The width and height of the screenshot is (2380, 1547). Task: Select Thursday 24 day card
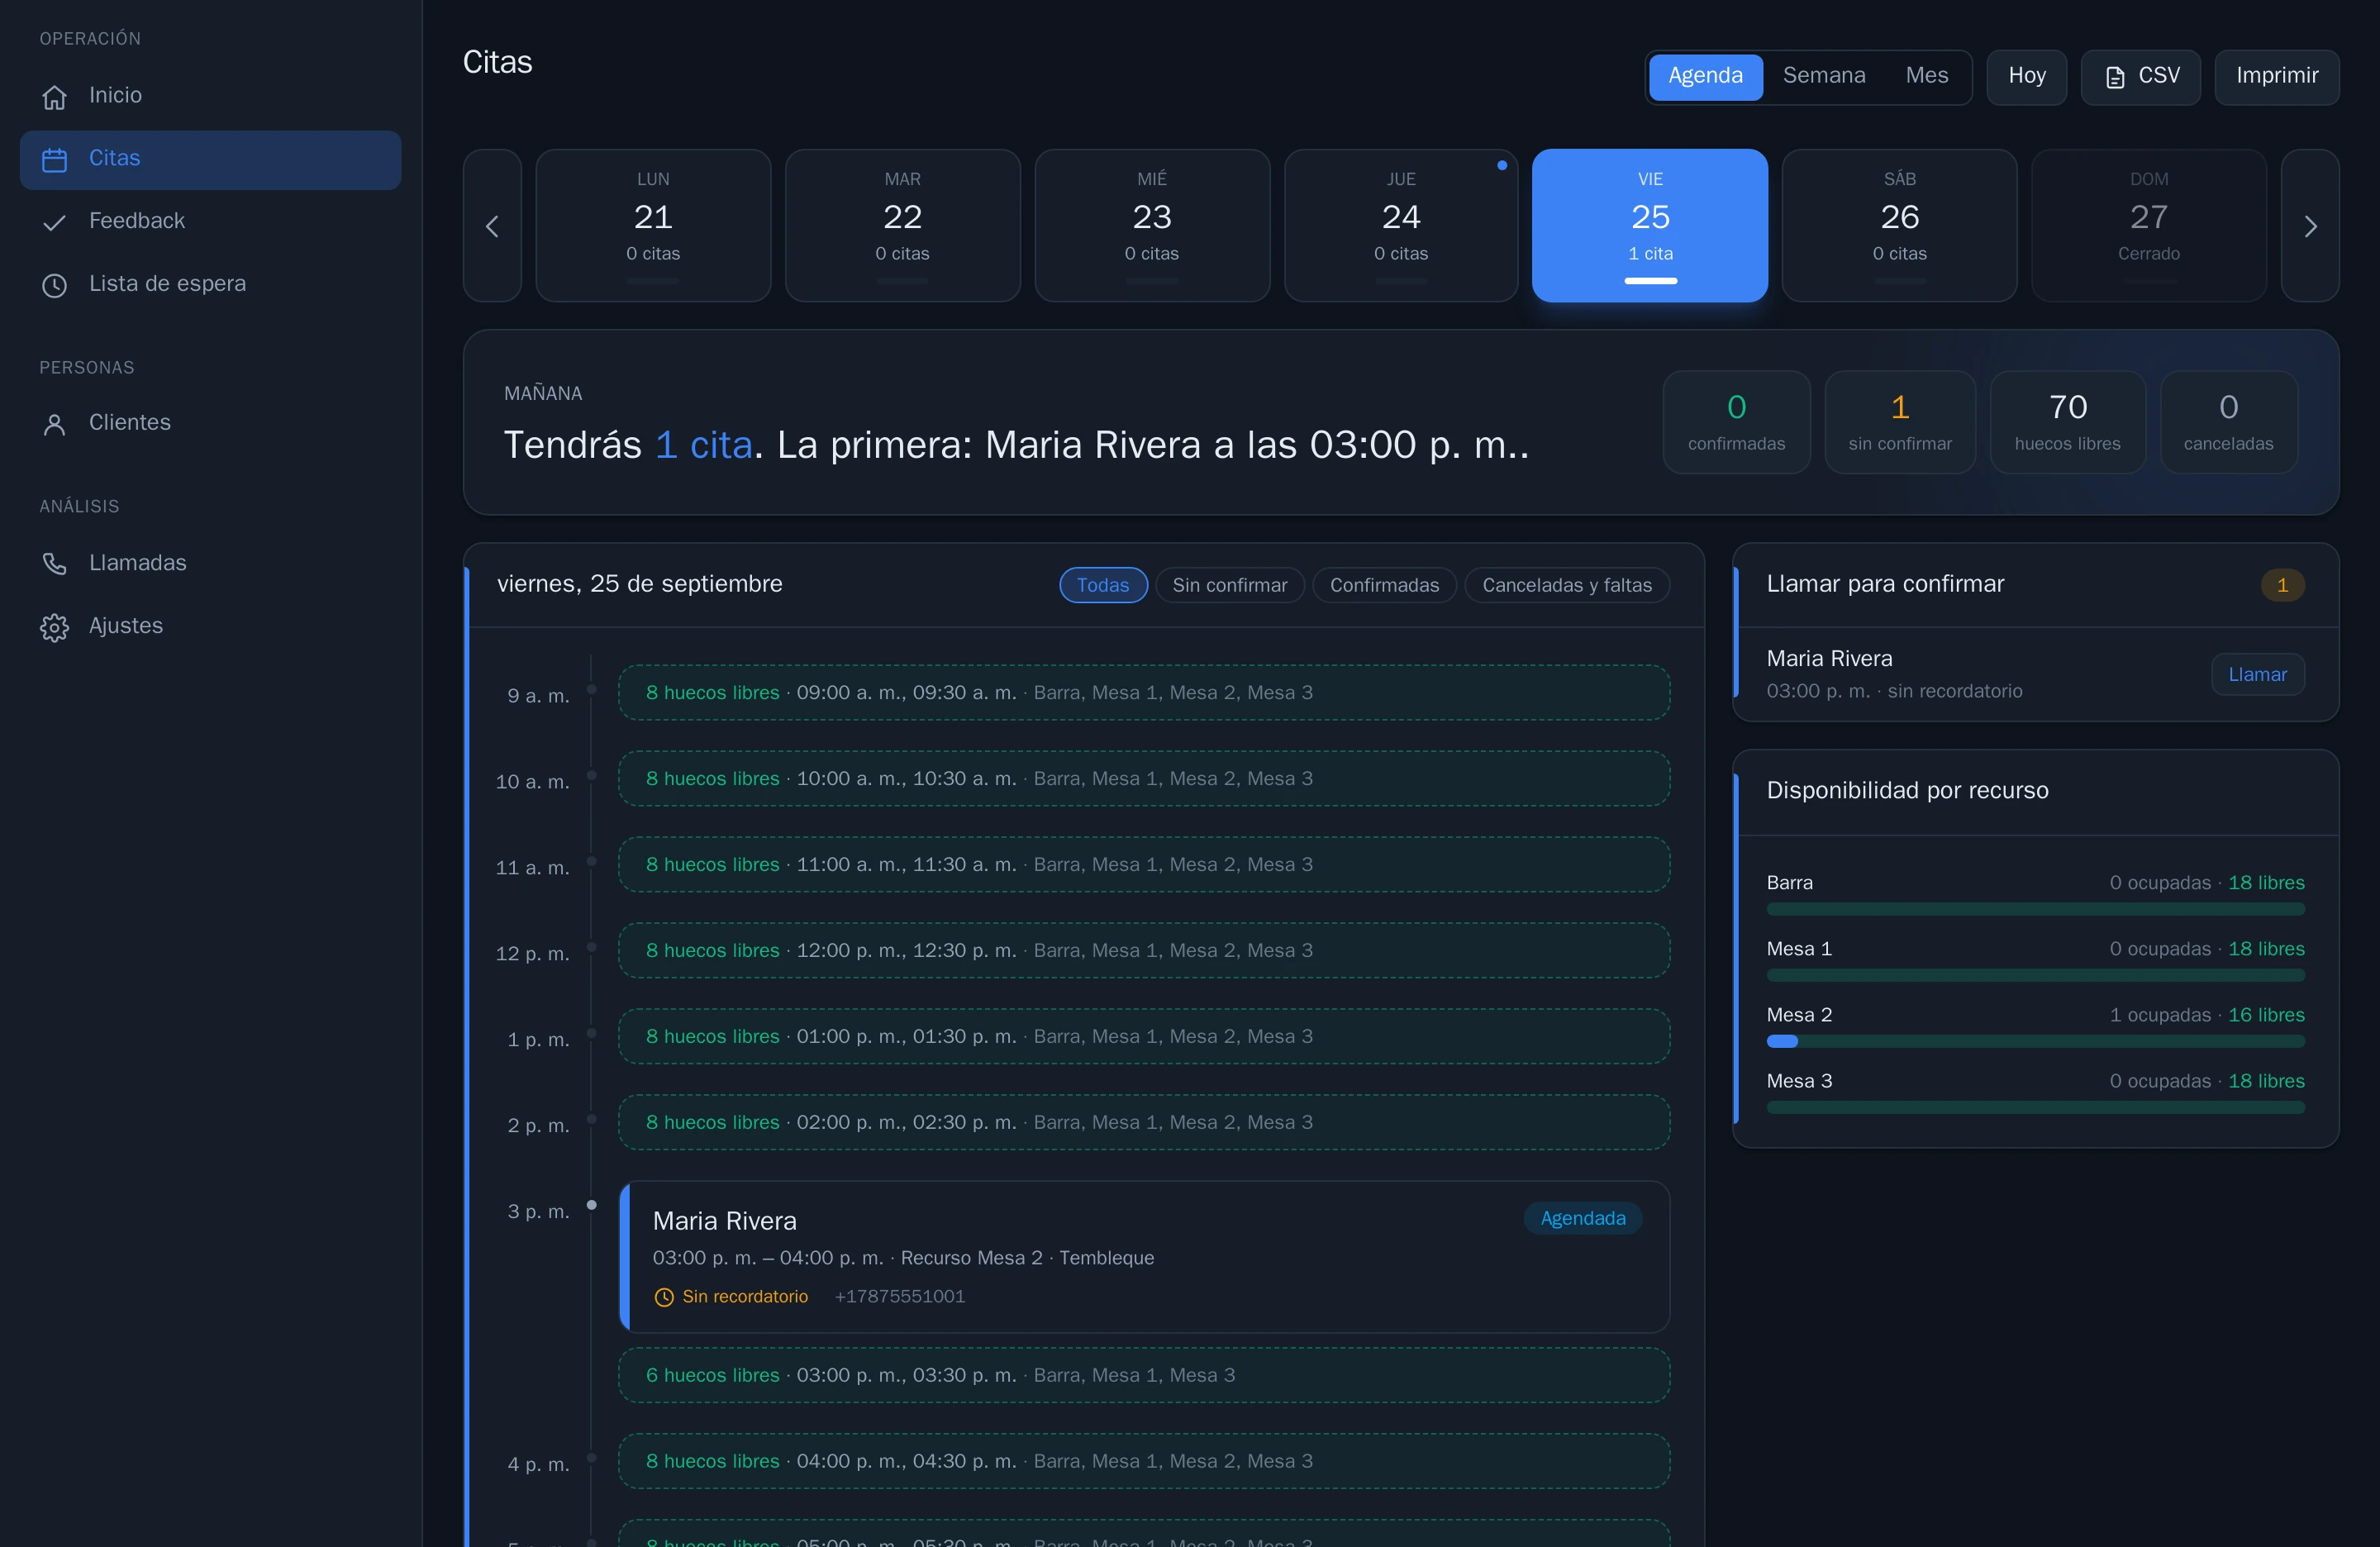1401,226
